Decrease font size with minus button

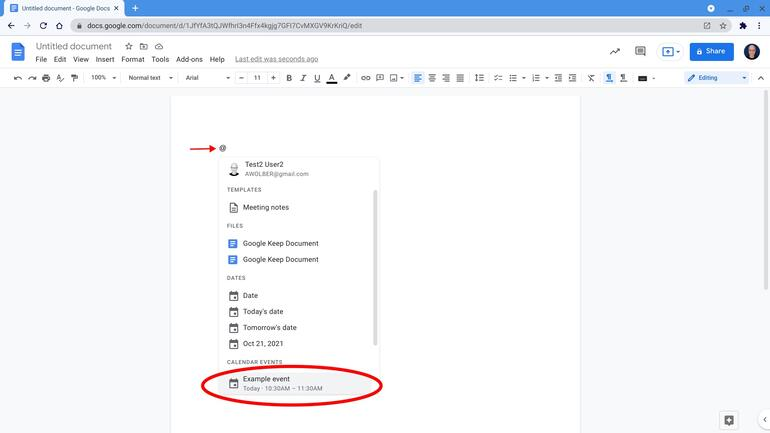[x=241, y=78]
